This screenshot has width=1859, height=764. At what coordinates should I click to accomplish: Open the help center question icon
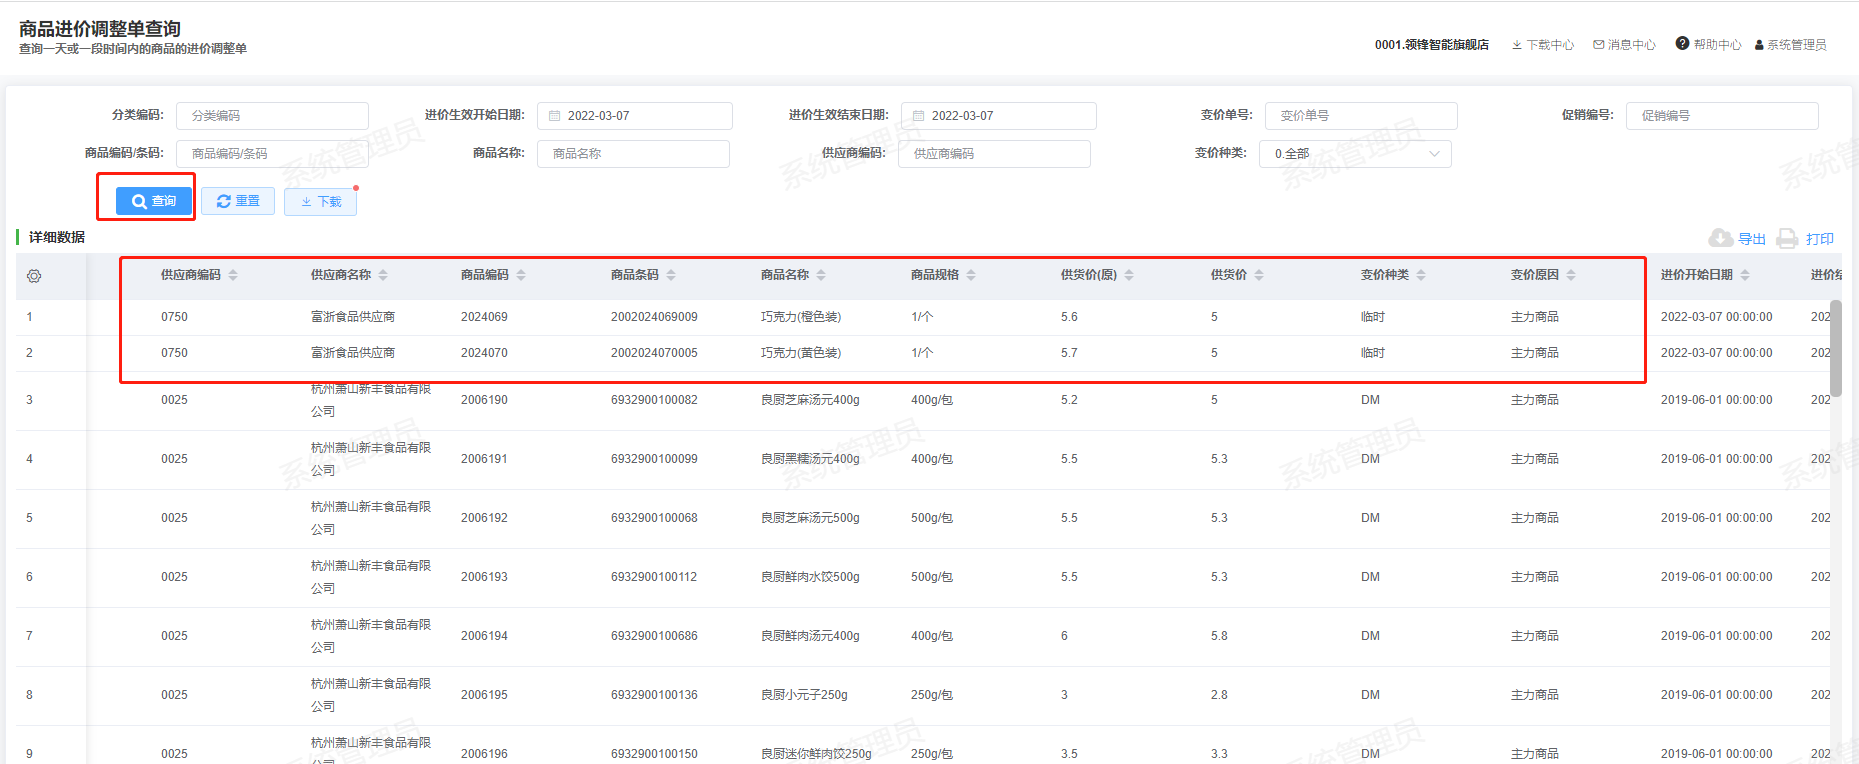(1682, 44)
